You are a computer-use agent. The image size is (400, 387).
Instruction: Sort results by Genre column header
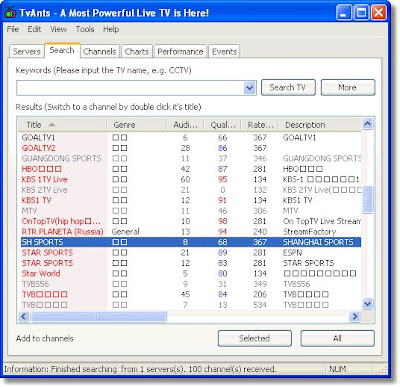point(136,125)
